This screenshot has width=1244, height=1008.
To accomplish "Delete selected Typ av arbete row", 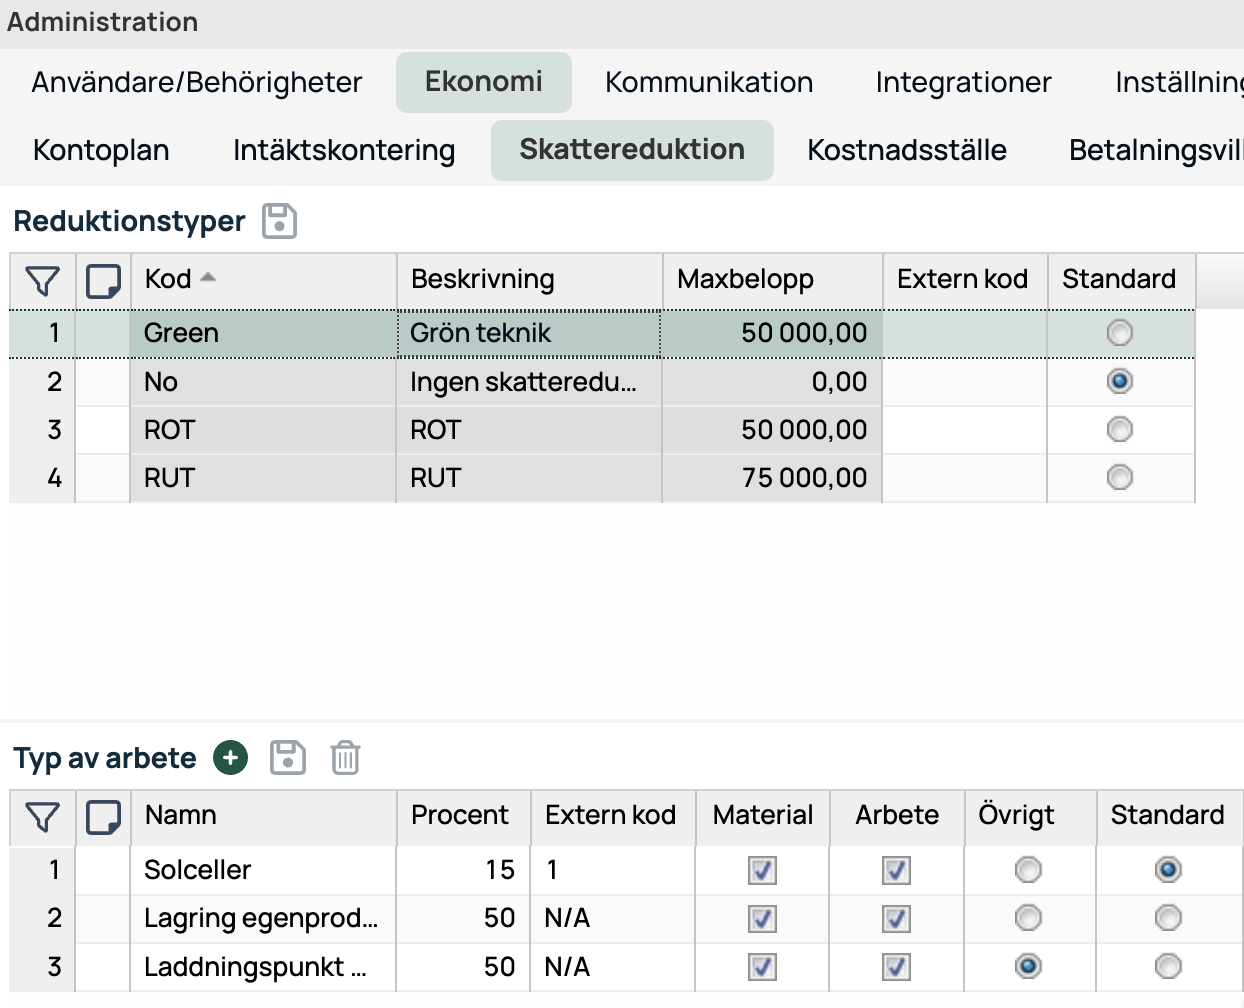I will tap(345, 758).
